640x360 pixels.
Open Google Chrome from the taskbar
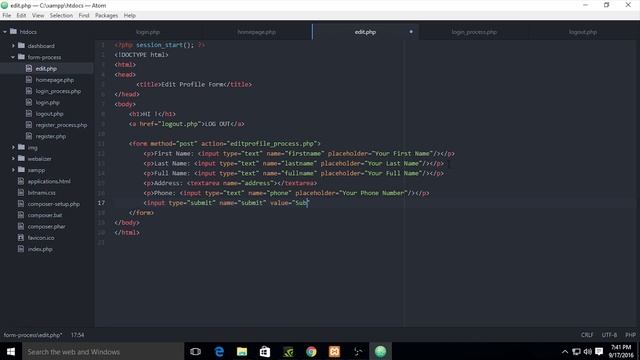(x=311, y=351)
